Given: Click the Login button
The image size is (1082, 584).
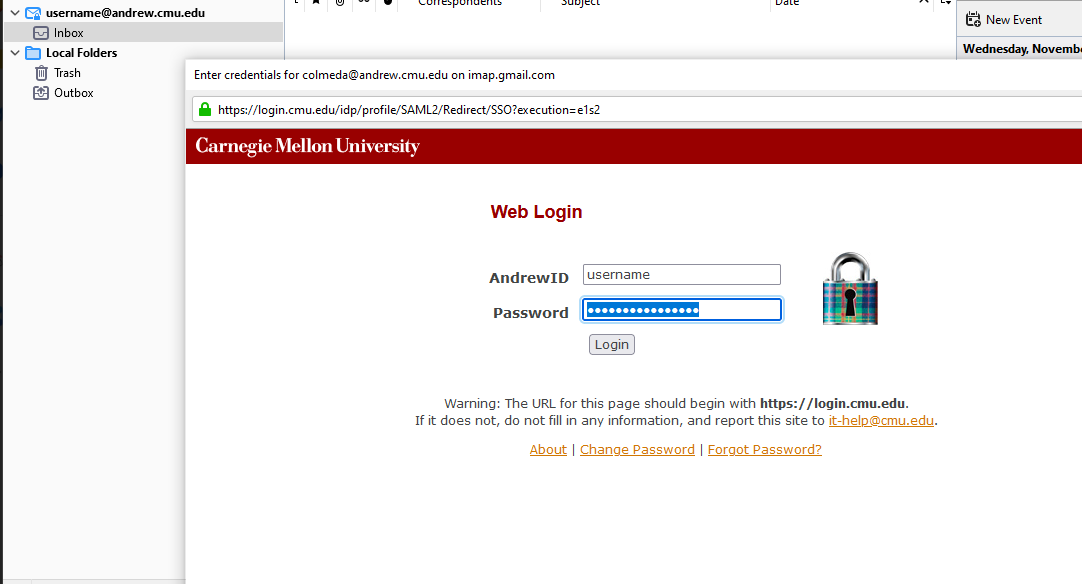Looking at the screenshot, I should pyautogui.click(x=611, y=344).
